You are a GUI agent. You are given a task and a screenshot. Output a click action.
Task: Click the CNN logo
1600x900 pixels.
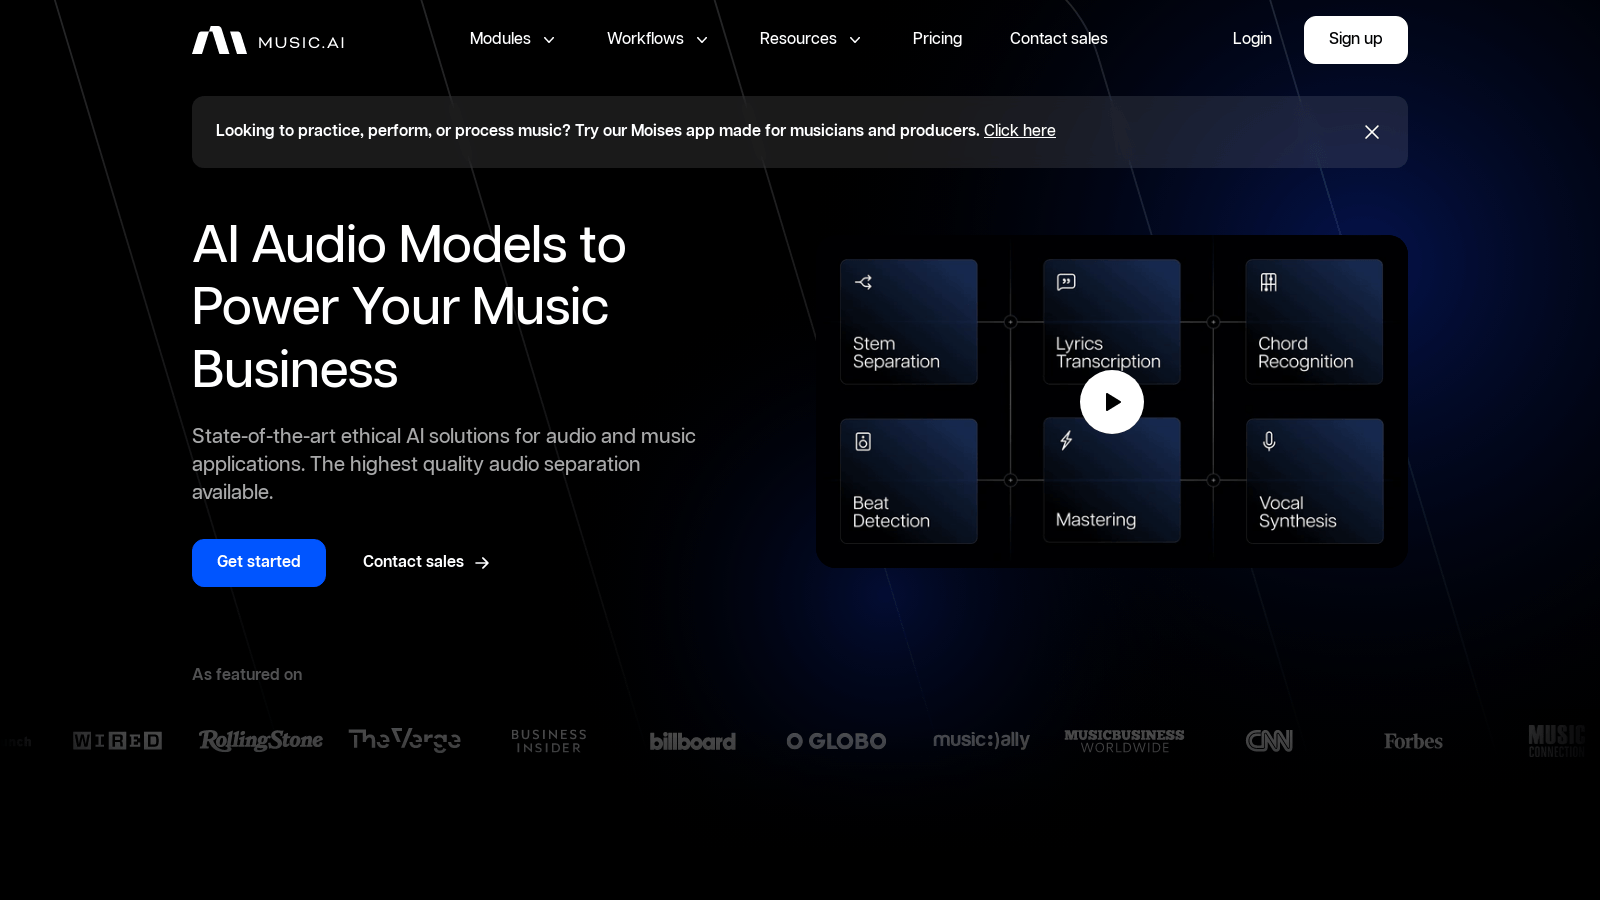coord(1269,741)
